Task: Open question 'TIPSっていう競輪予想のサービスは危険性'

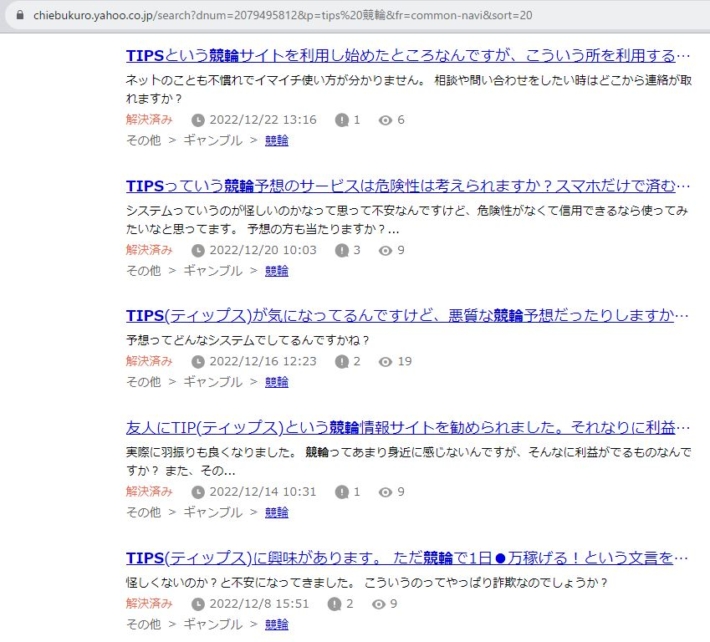Action: [x=408, y=186]
